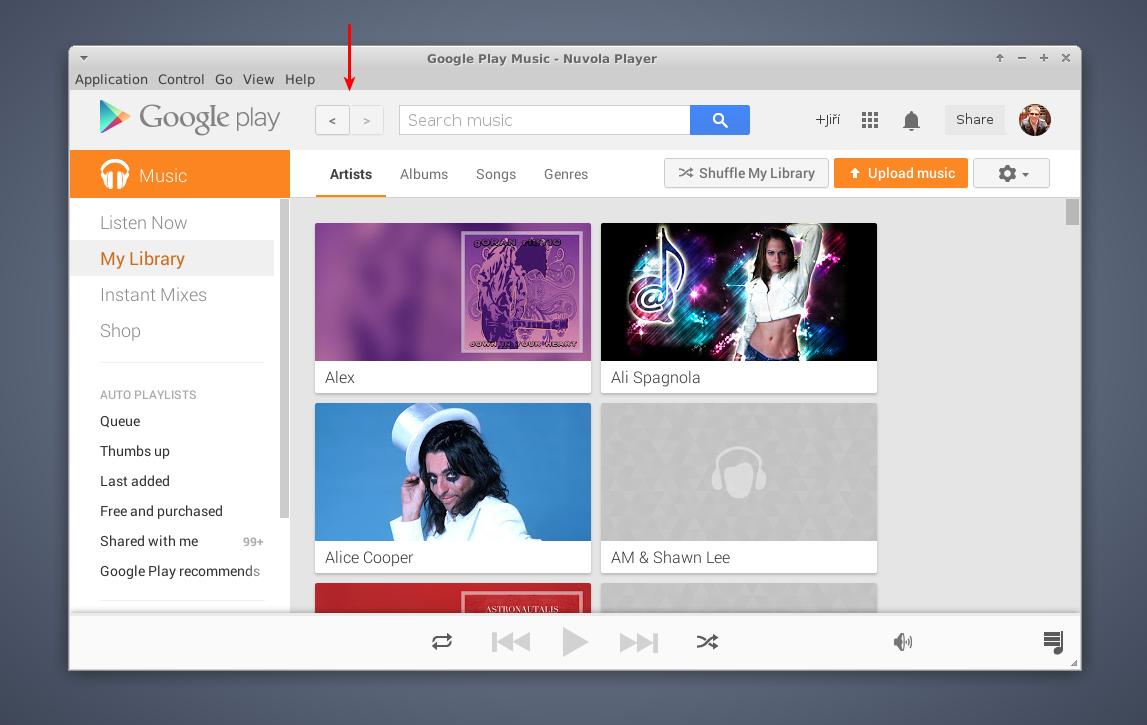
Task: Open the settings gear dropdown
Action: pos(1011,173)
